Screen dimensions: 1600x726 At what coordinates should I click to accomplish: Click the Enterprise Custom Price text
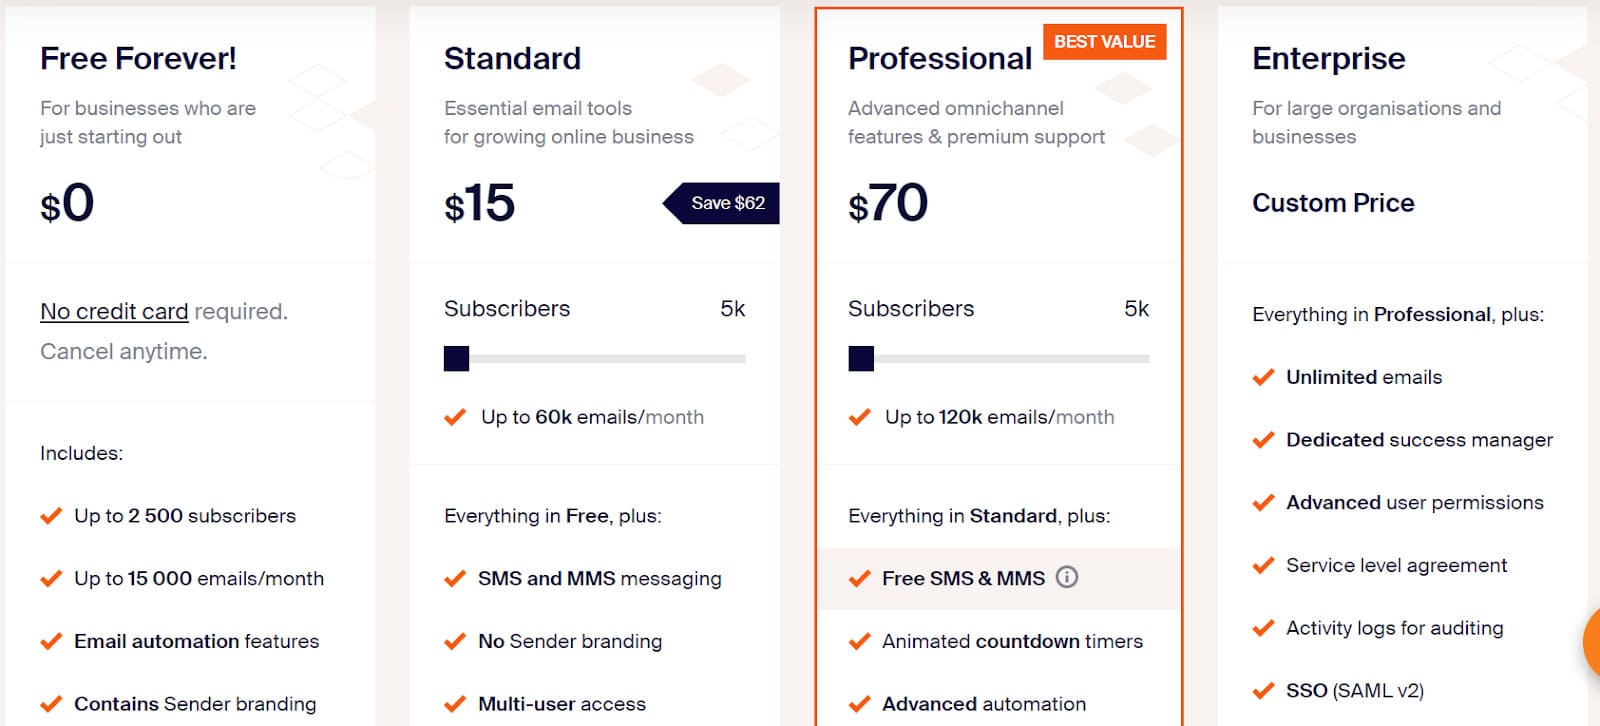[1332, 203]
